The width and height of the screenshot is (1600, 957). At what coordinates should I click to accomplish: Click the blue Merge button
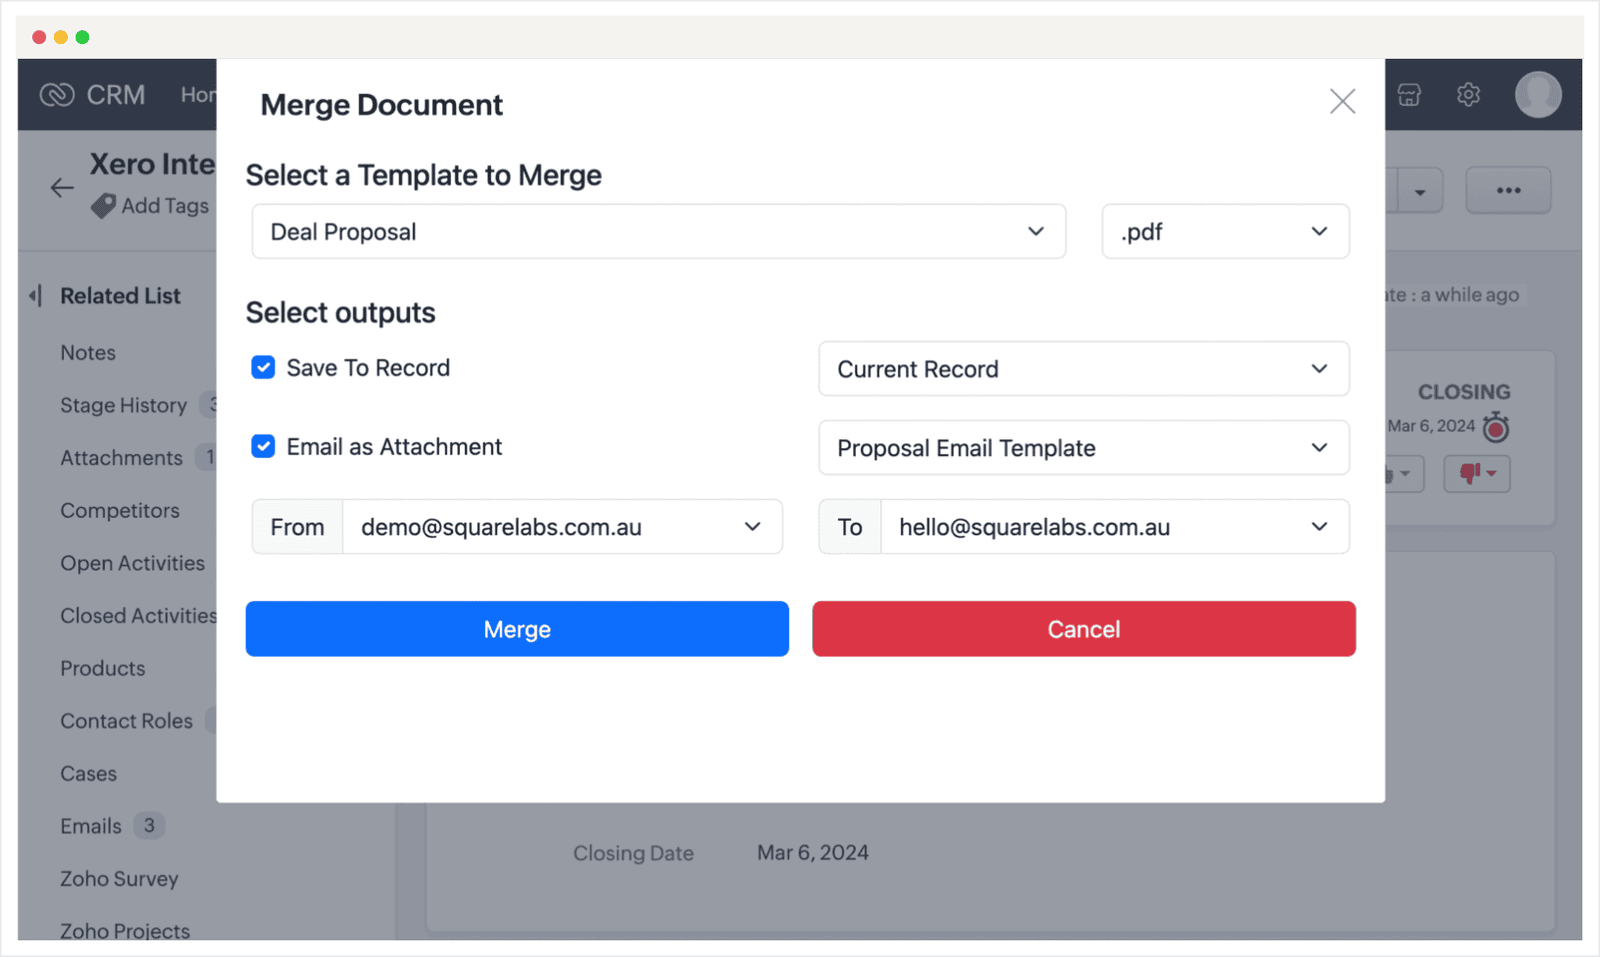517,629
